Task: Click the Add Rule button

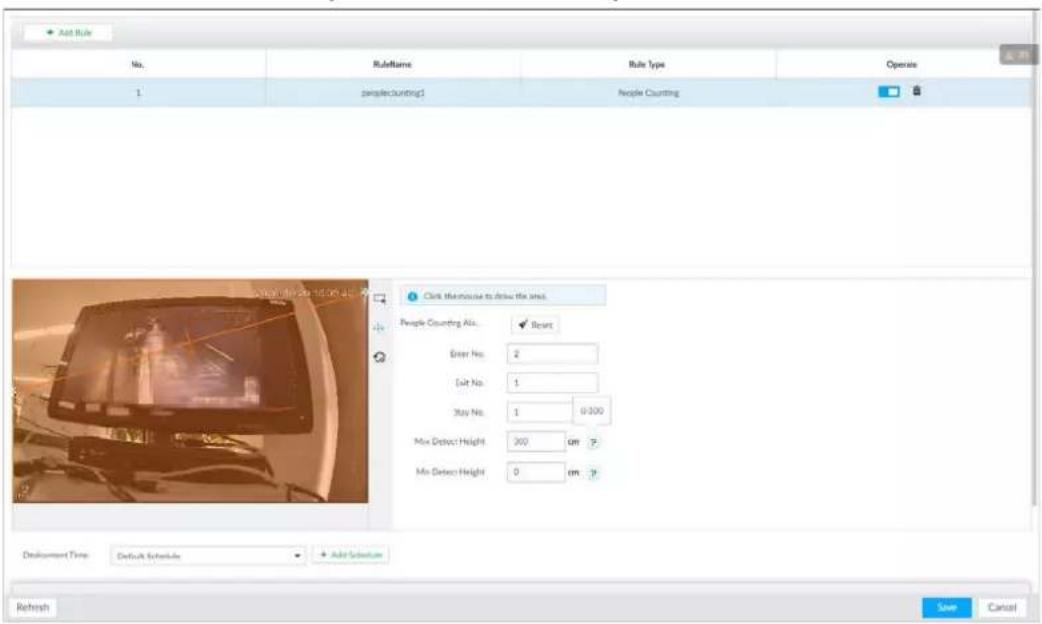Action: pyautogui.click(x=68, y=33)
